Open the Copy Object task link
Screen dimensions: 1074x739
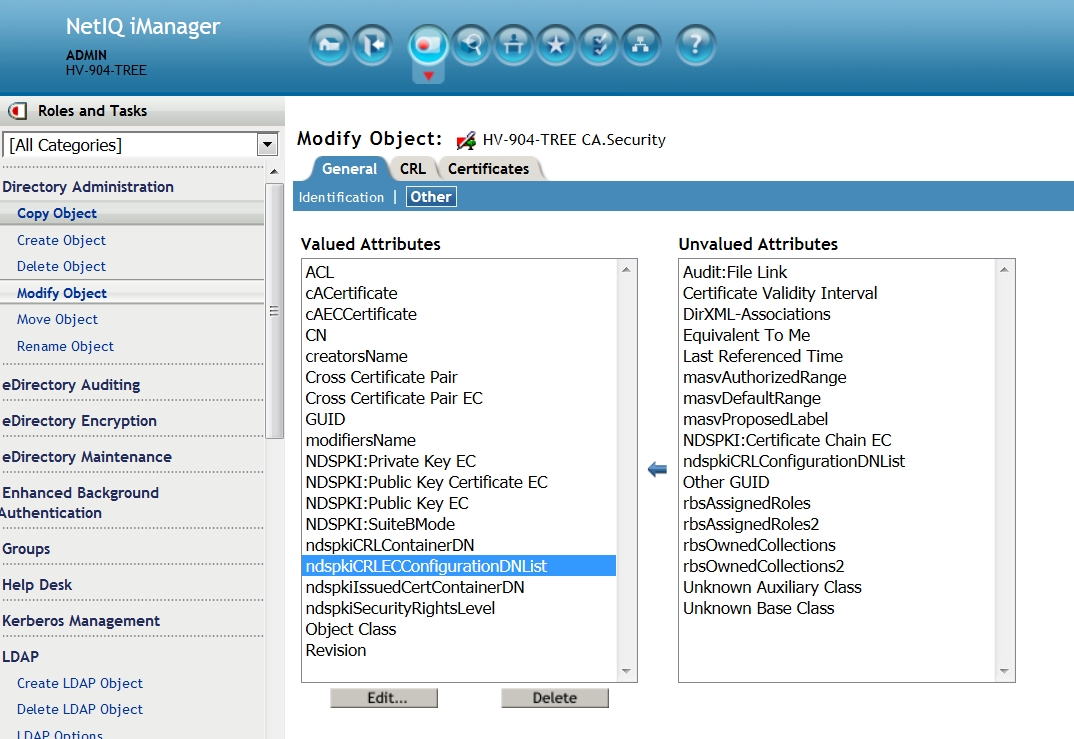[57, 214]
